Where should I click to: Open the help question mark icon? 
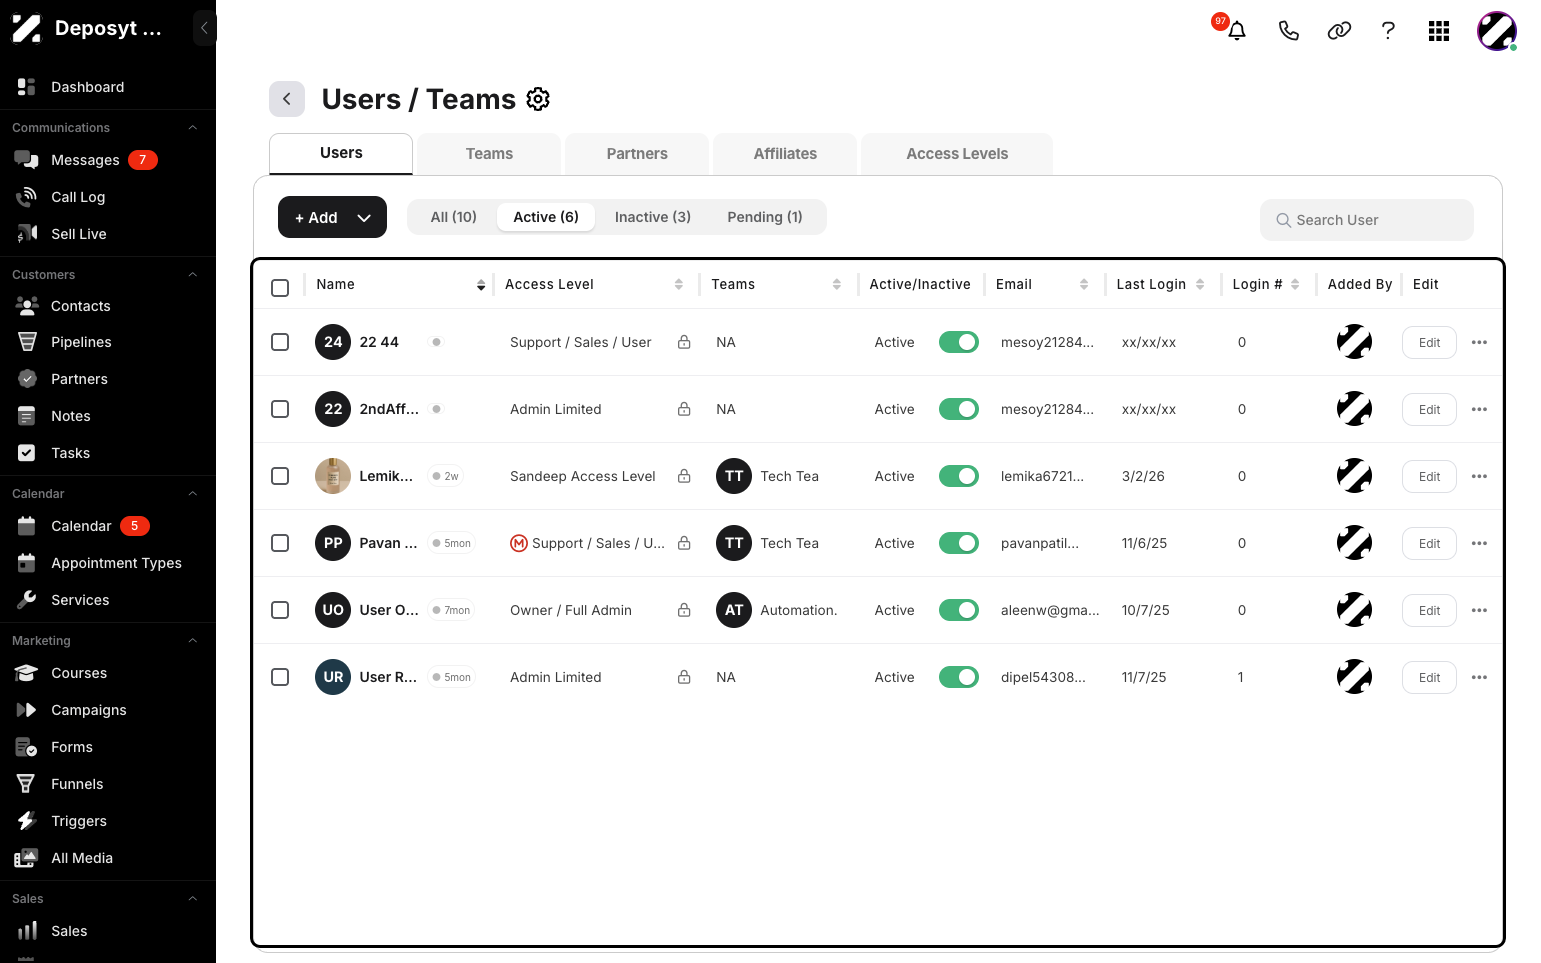click(x=1388, y=31)
